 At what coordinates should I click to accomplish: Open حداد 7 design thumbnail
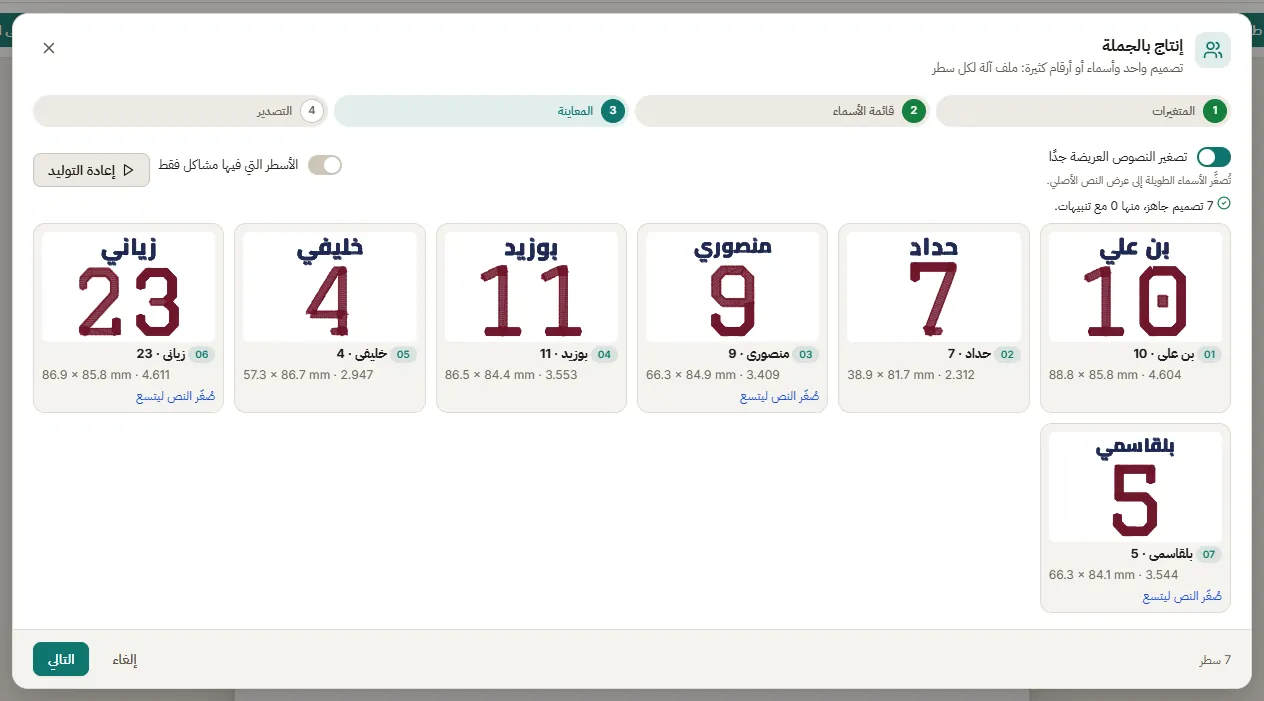click(934, 287)
